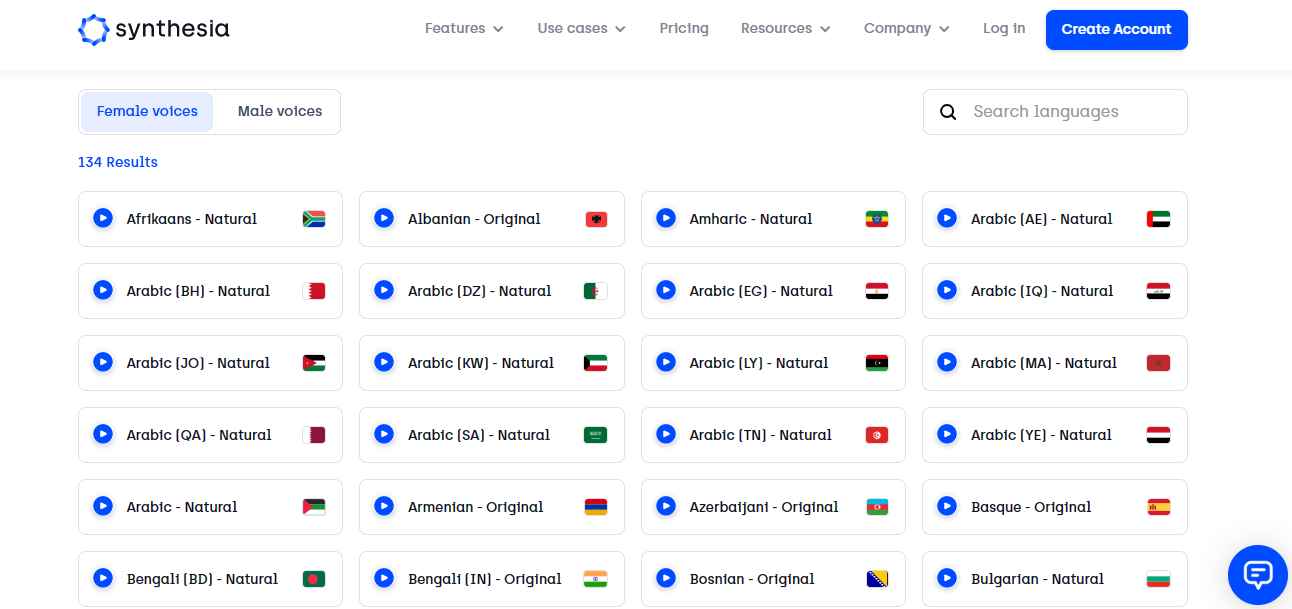Play the Afrikaans - Natural voice sample
This screenshot has width=1292, height=609.
pos(102,218)
